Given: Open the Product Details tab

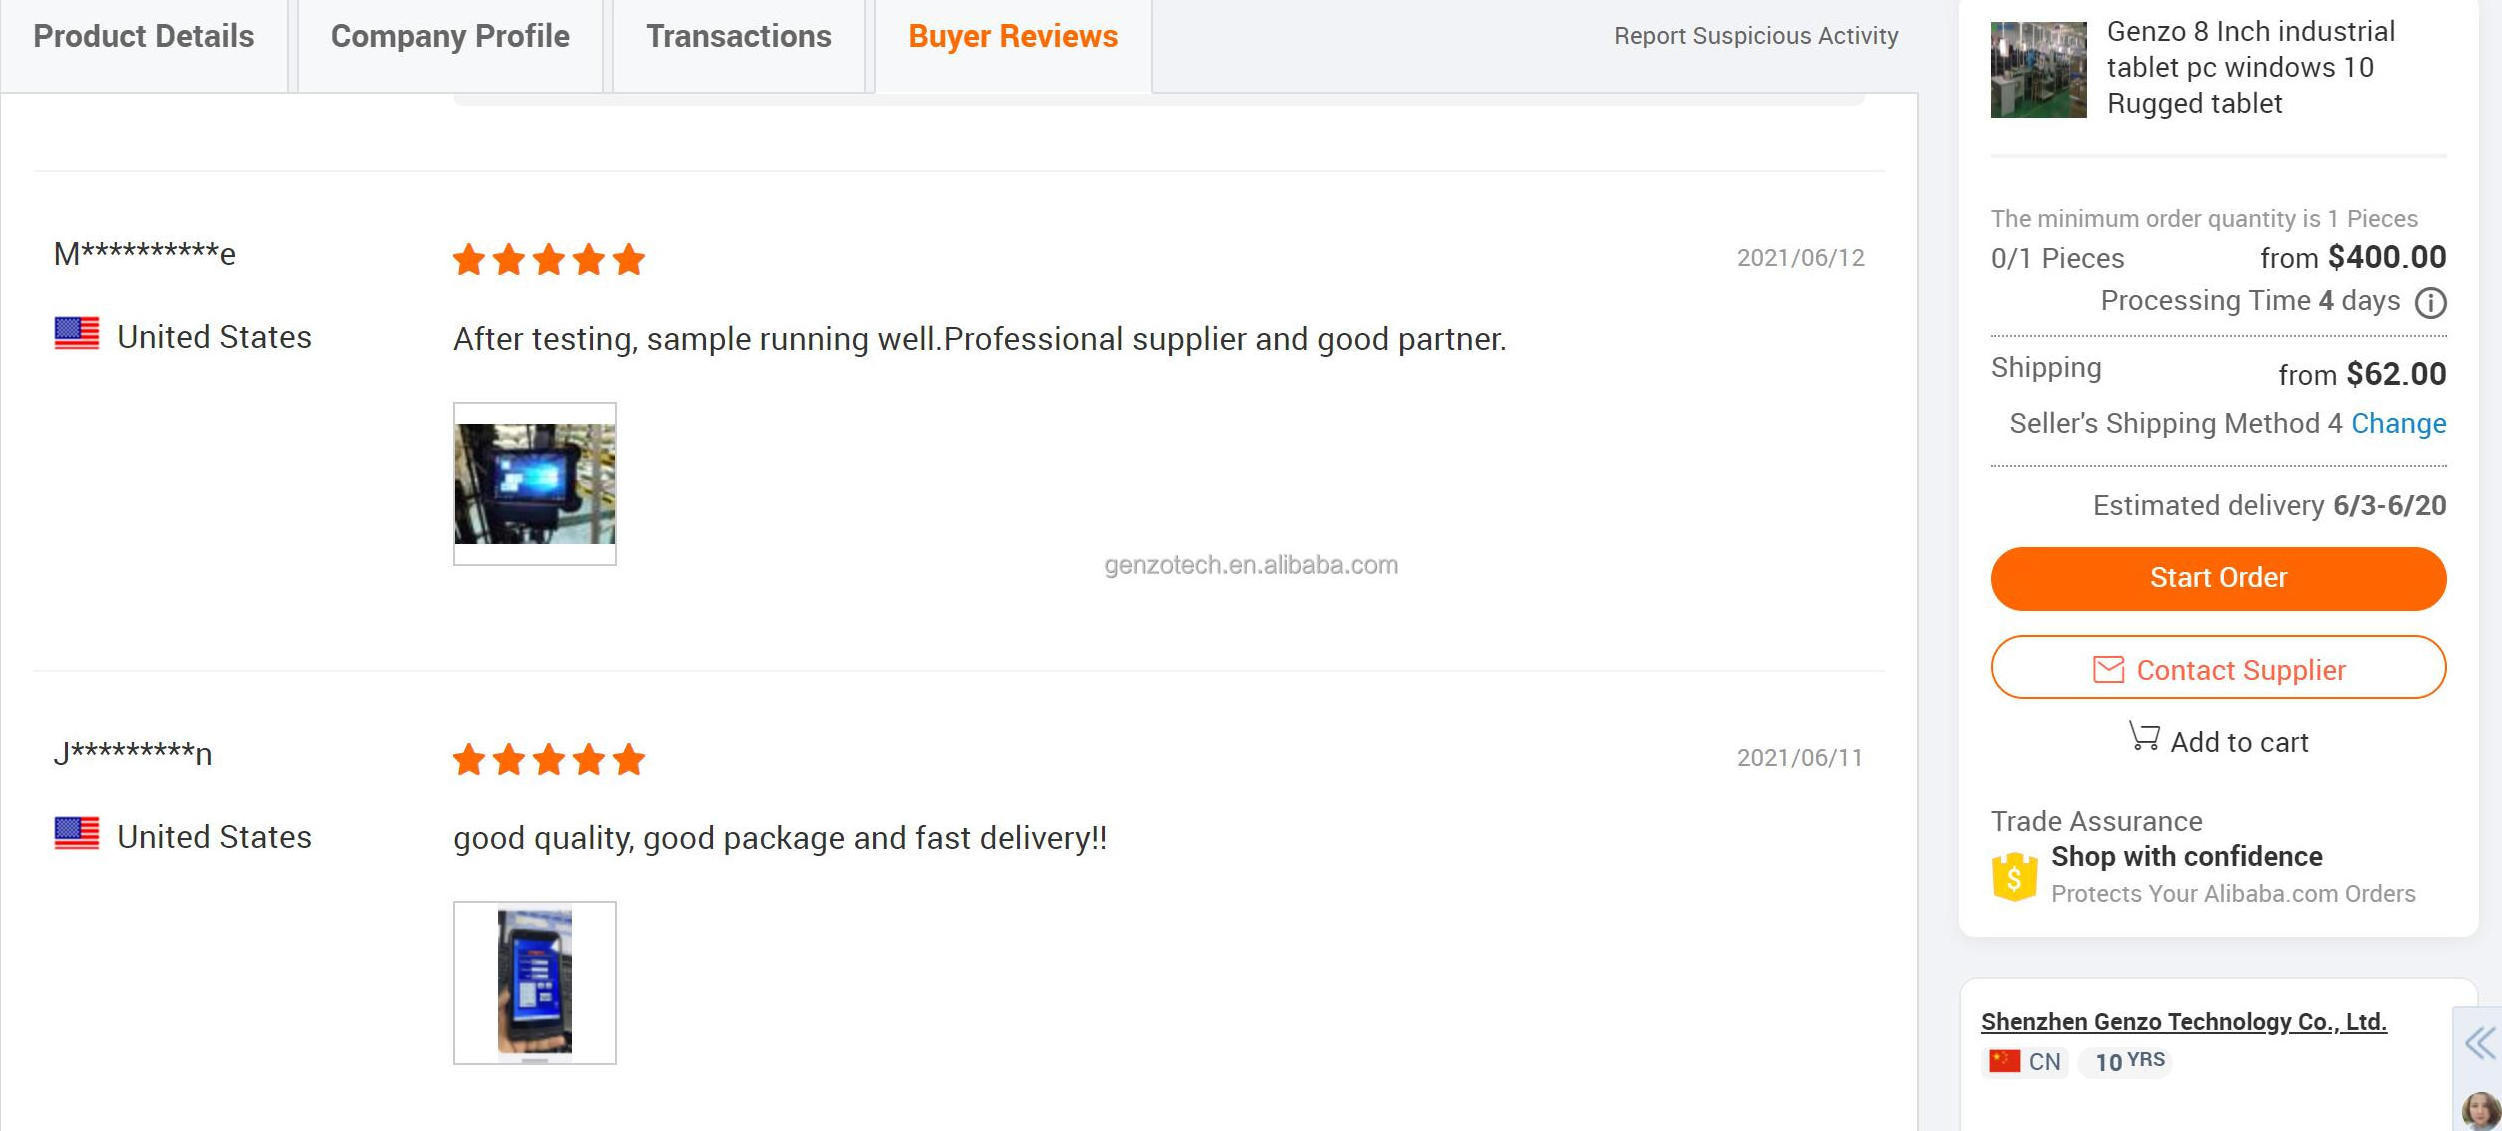Looking at the screenshot, I should tap(144, 37).
